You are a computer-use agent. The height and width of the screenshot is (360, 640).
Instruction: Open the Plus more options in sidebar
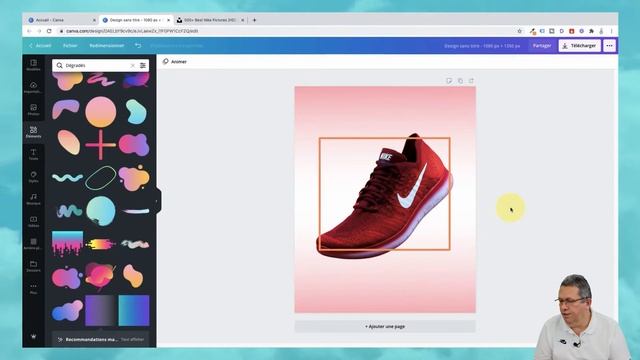click(x=33, y=288)
